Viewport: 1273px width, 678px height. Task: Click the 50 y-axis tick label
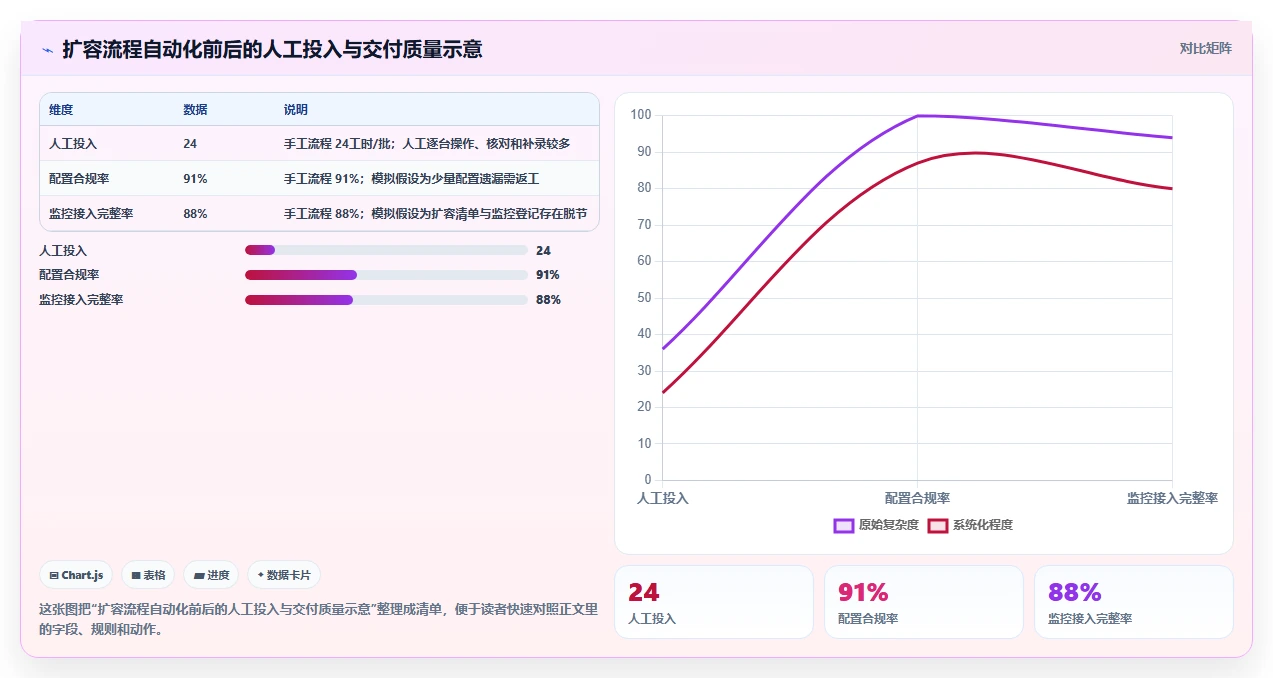644,298
